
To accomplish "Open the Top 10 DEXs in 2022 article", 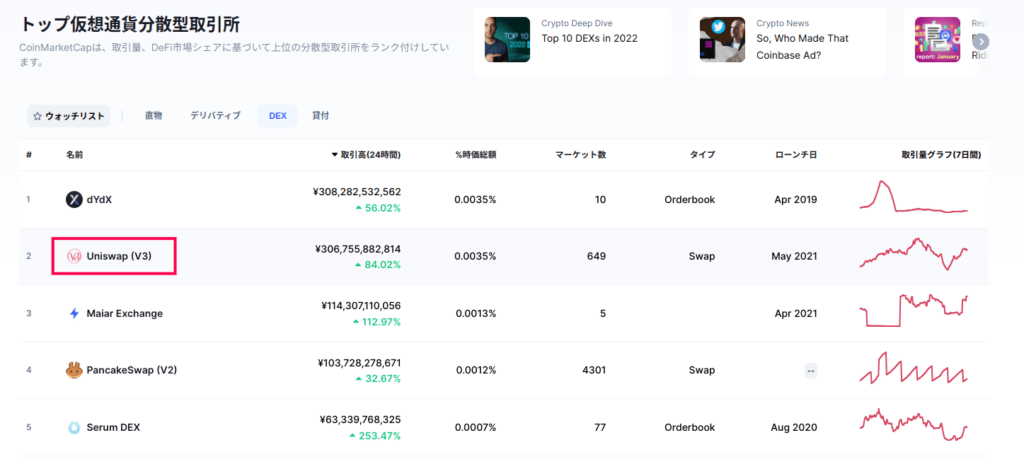I will [589, 38].
